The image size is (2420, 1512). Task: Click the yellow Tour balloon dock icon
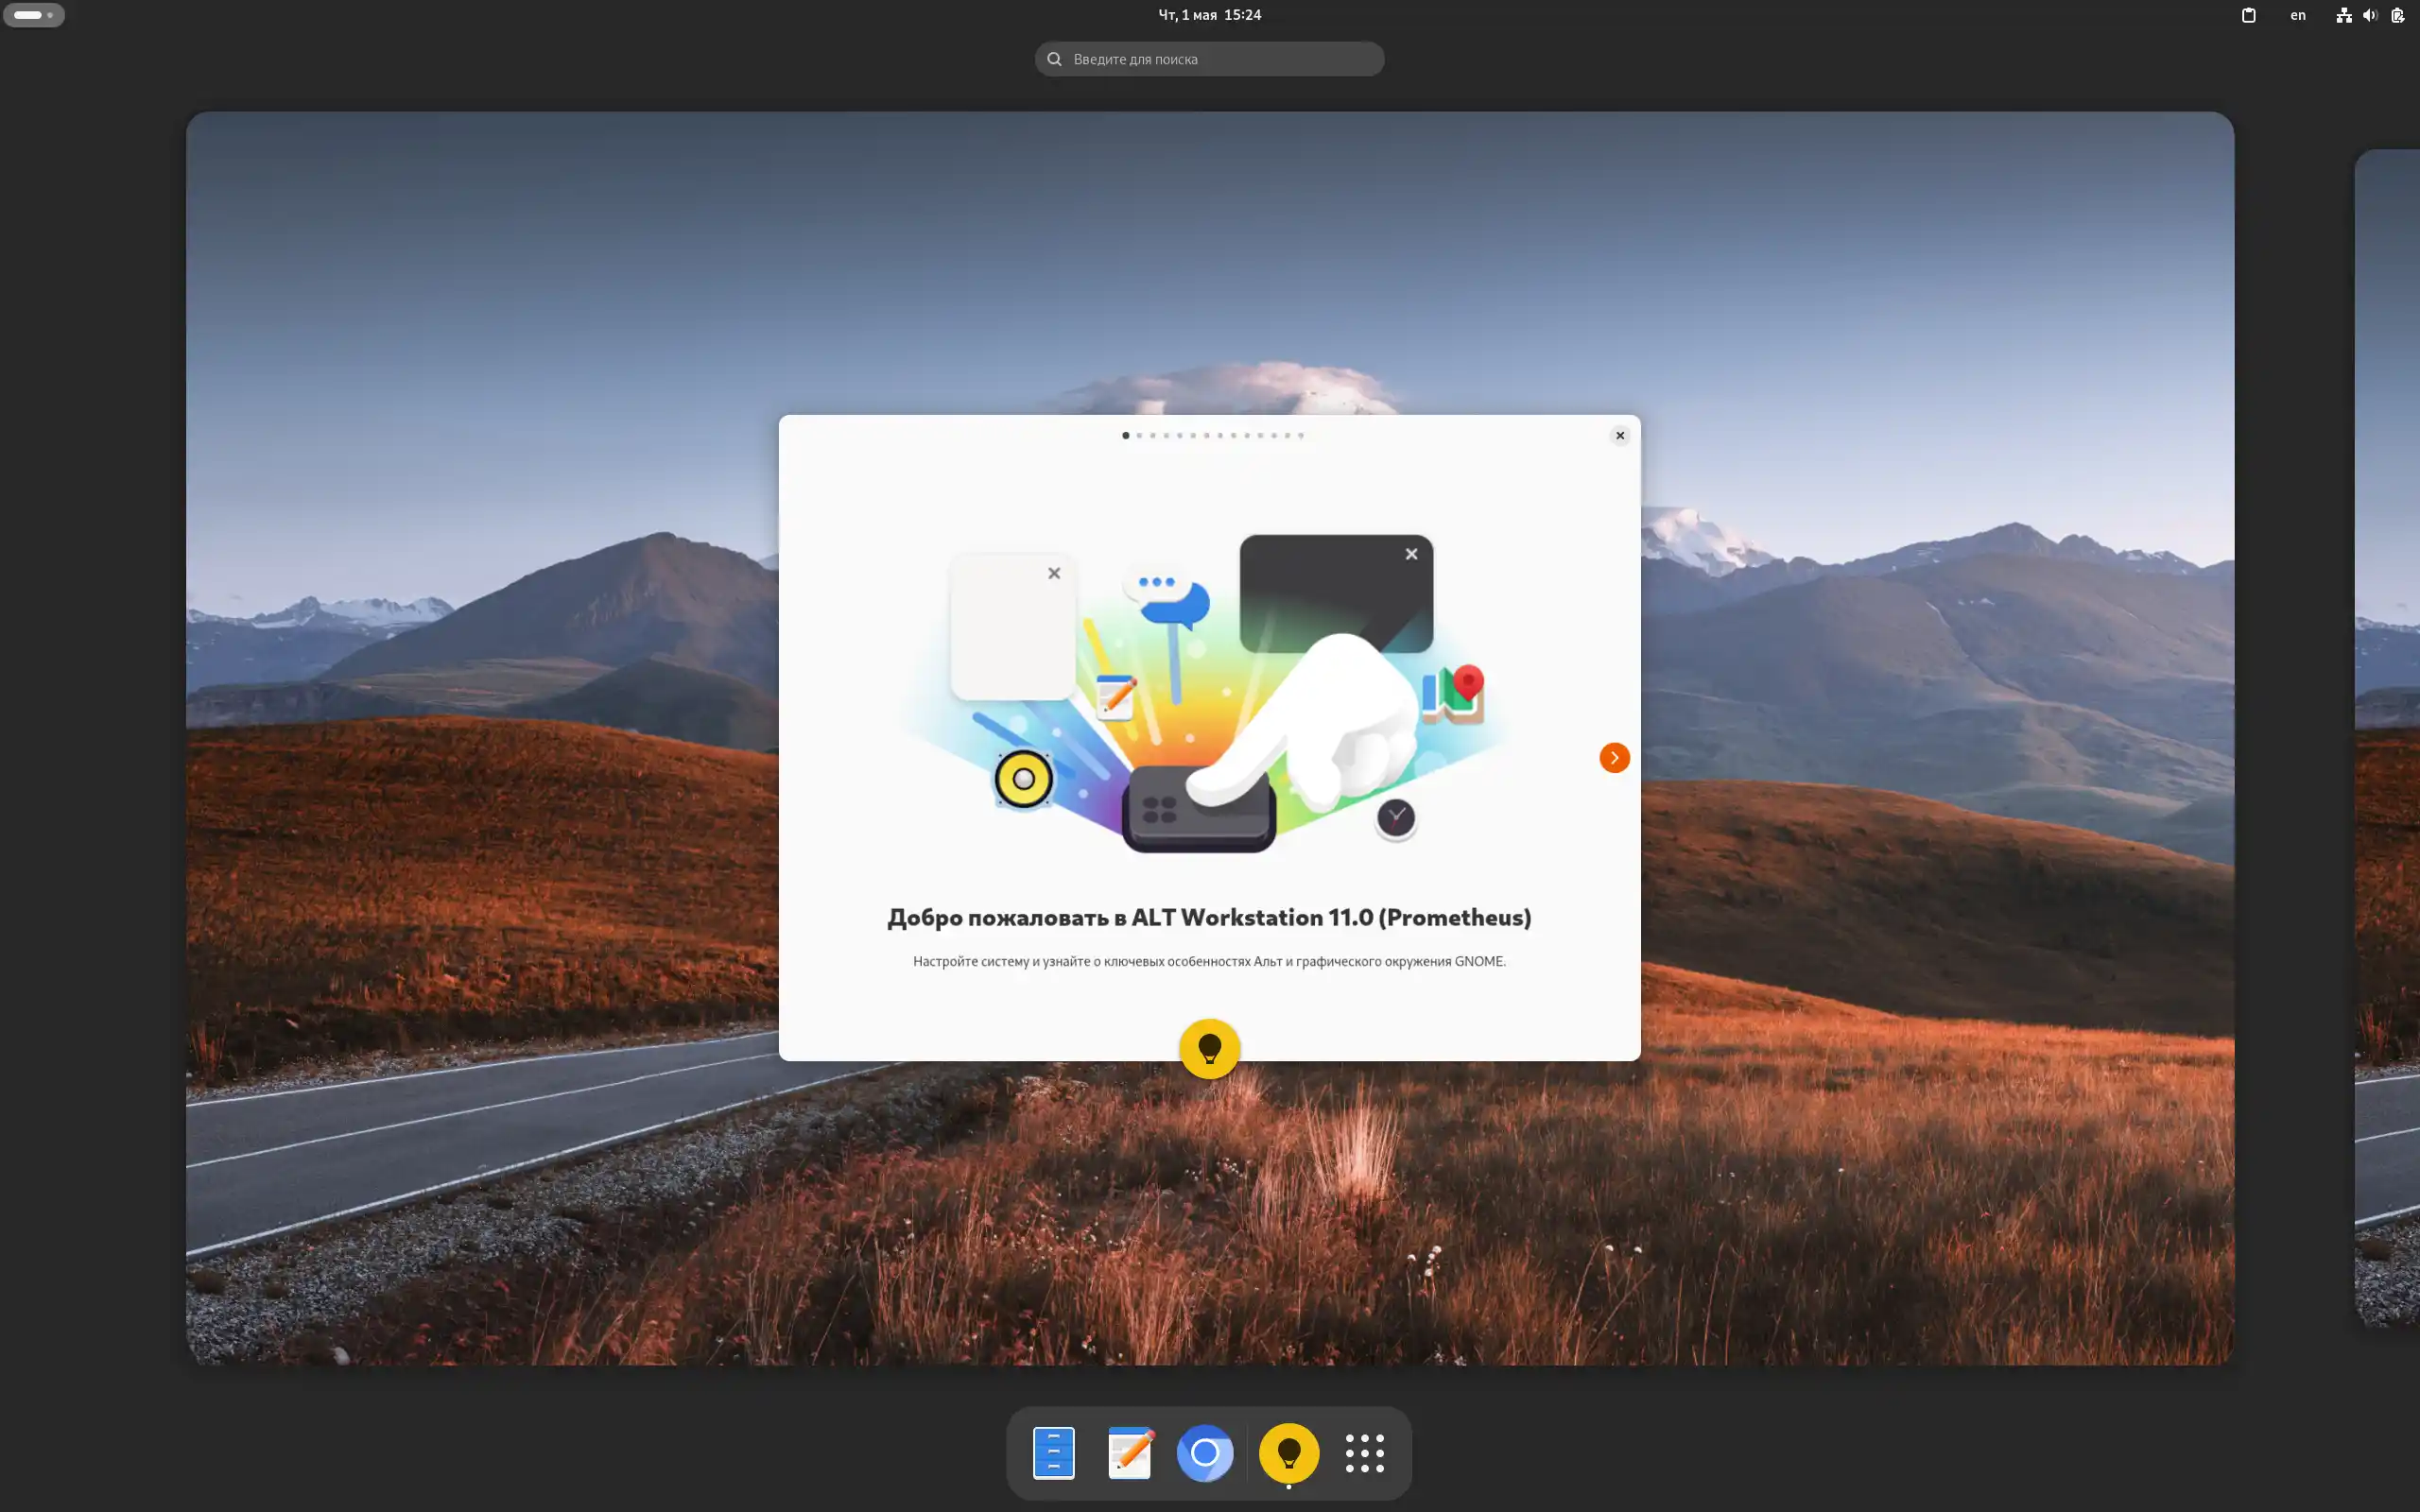(x=1288, y=1452)
